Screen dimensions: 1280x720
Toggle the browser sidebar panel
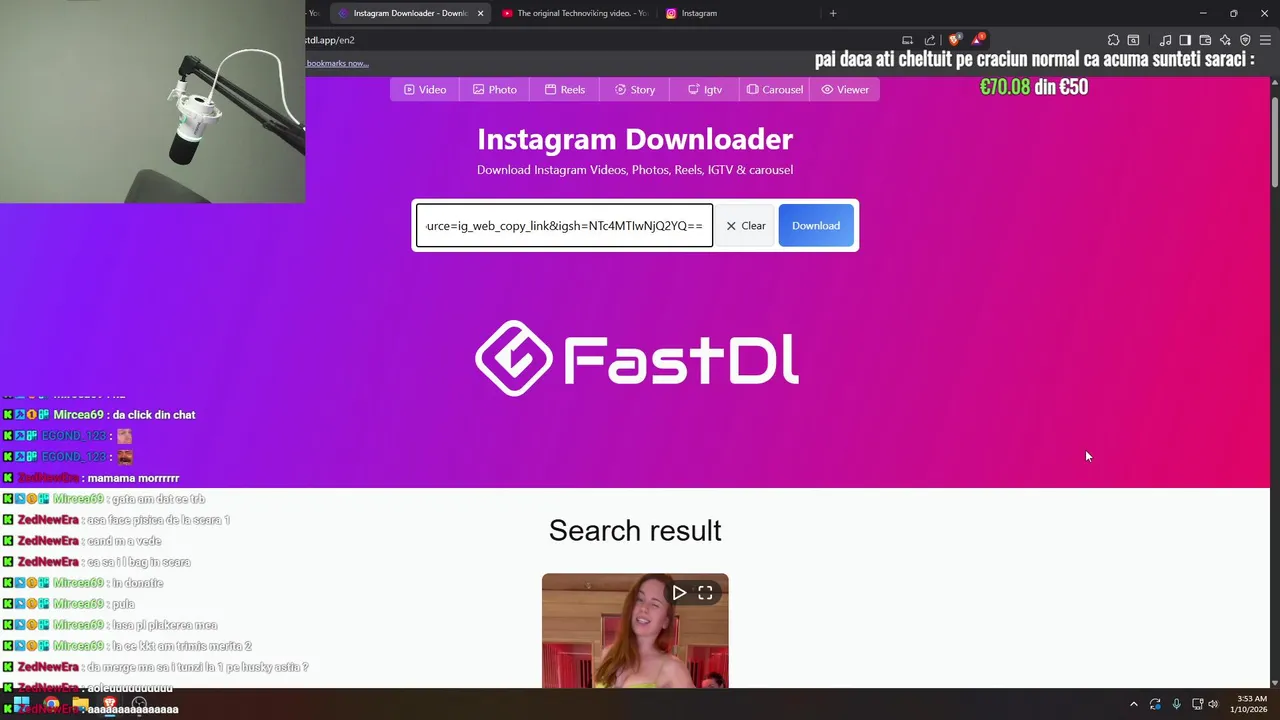pos(1185,40)
